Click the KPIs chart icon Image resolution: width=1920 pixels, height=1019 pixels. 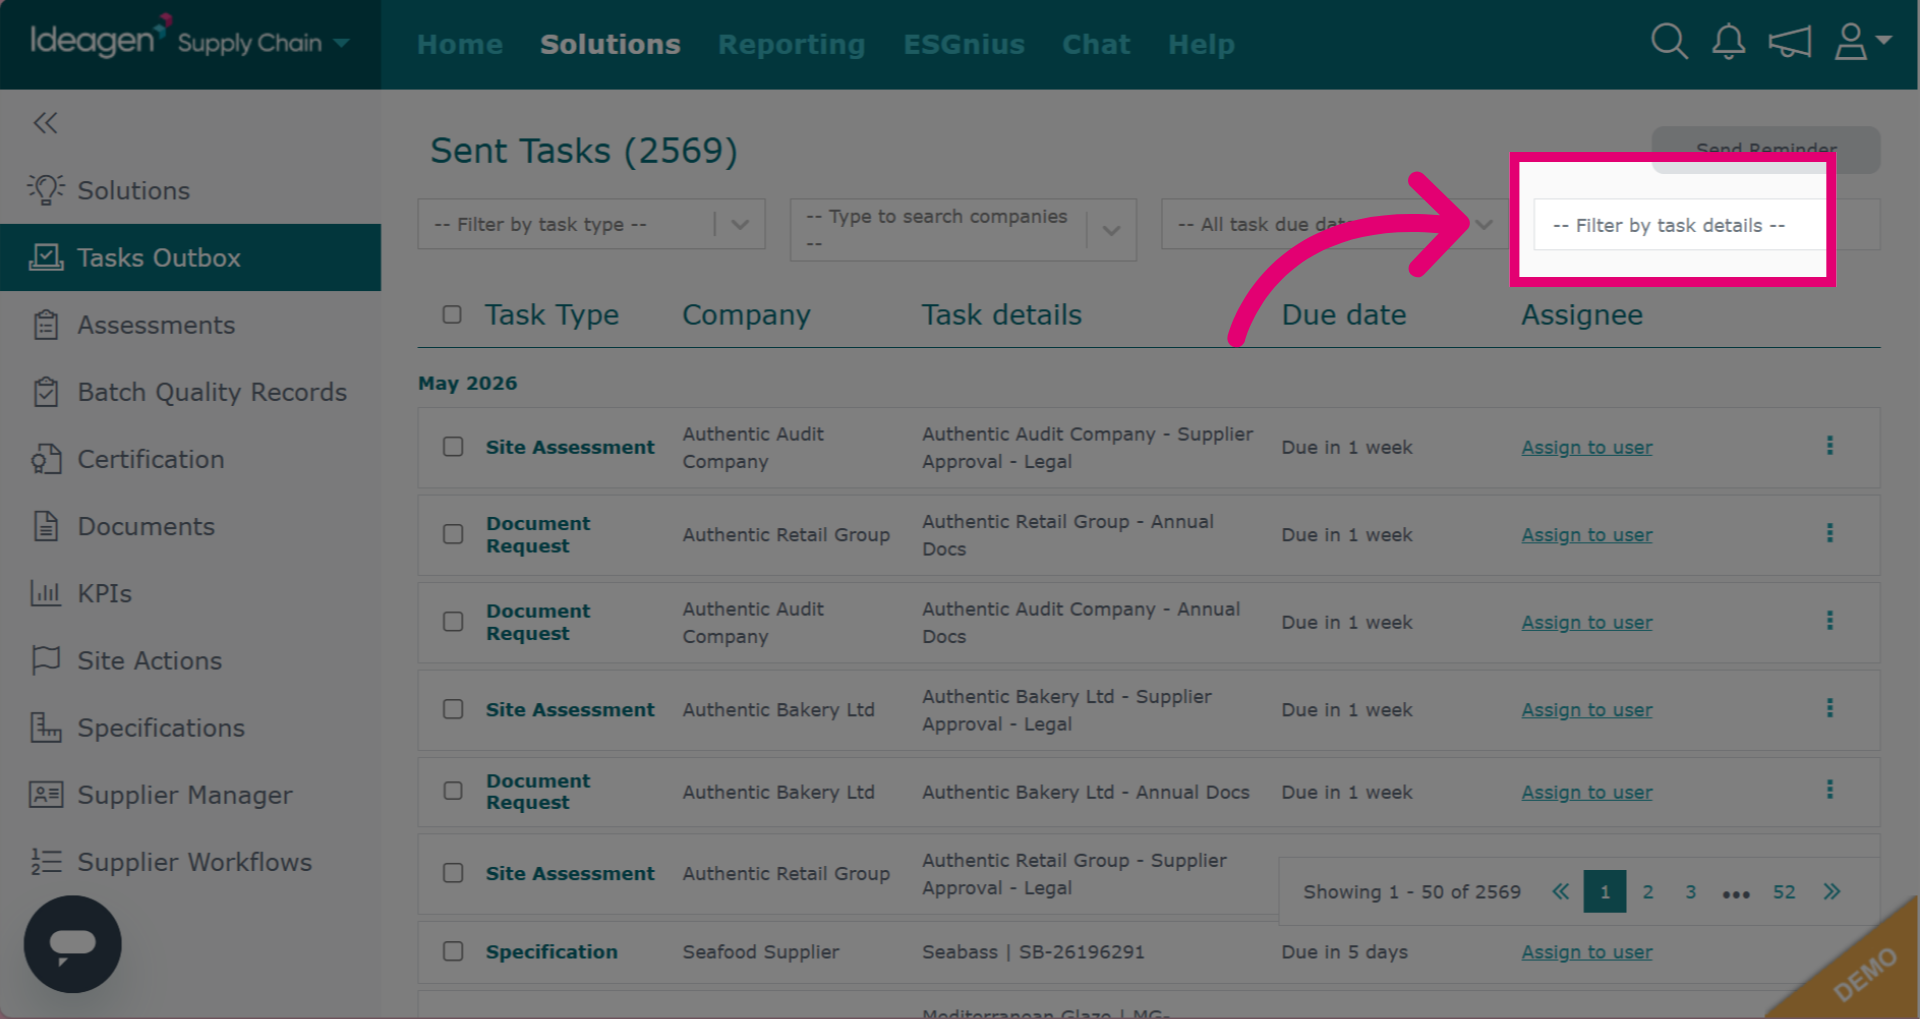coord(46,593)
